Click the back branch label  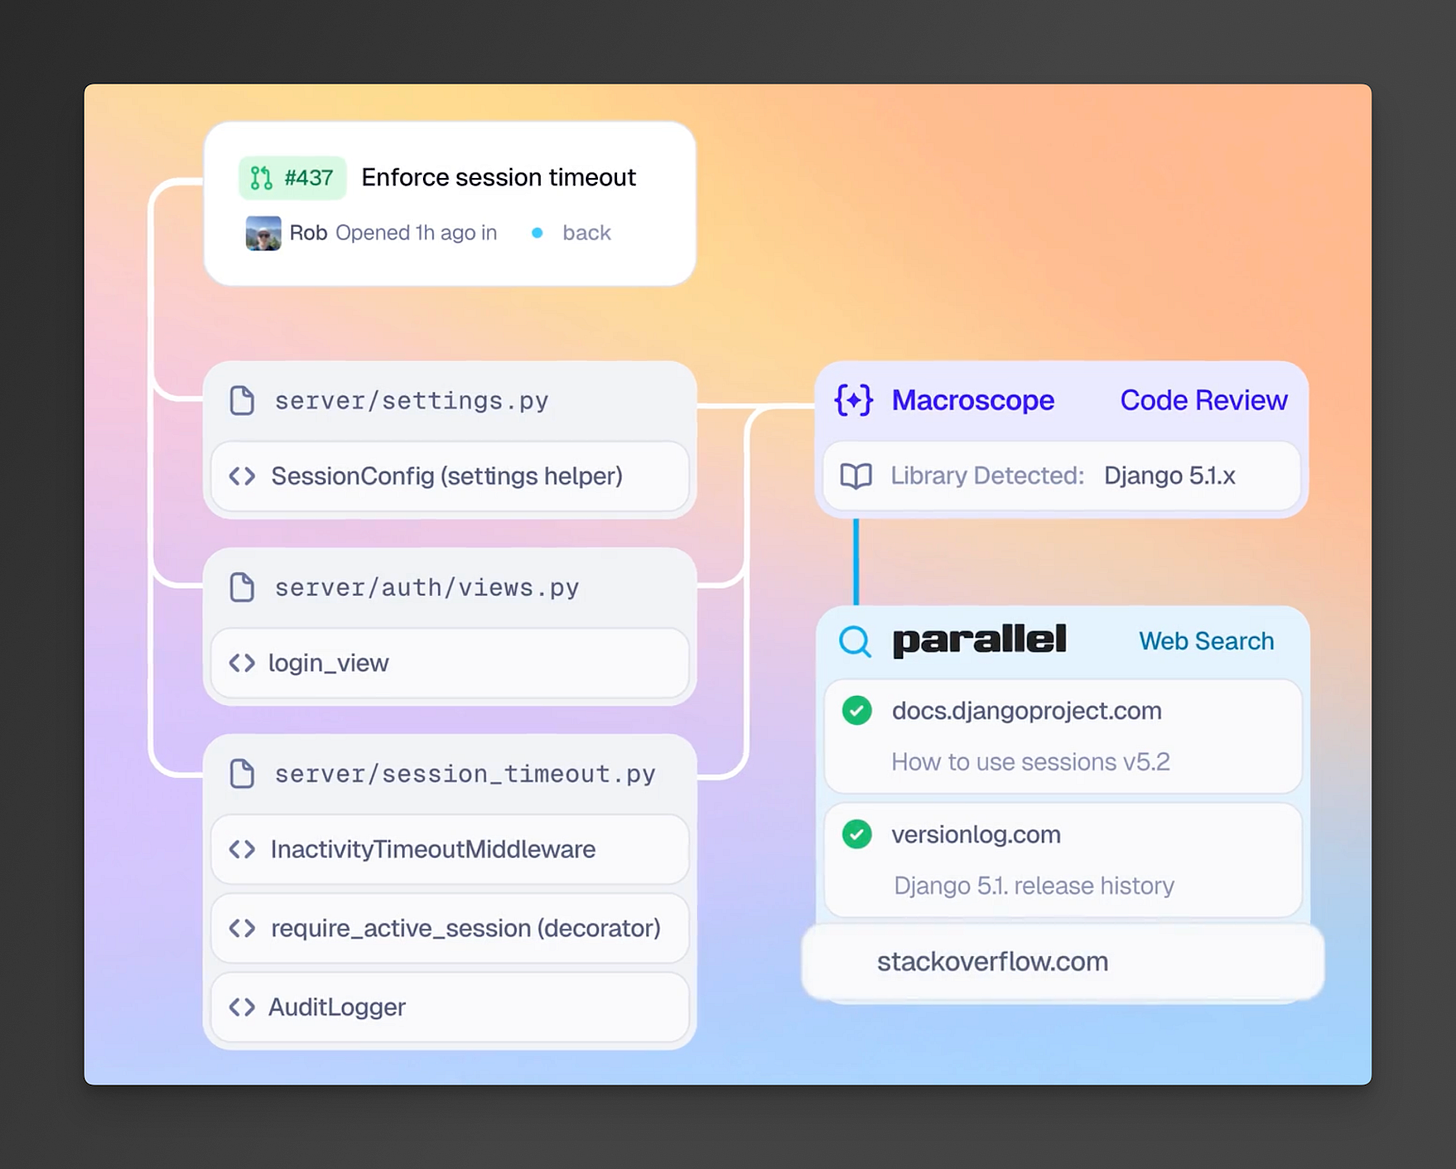[x=586, y=233]
